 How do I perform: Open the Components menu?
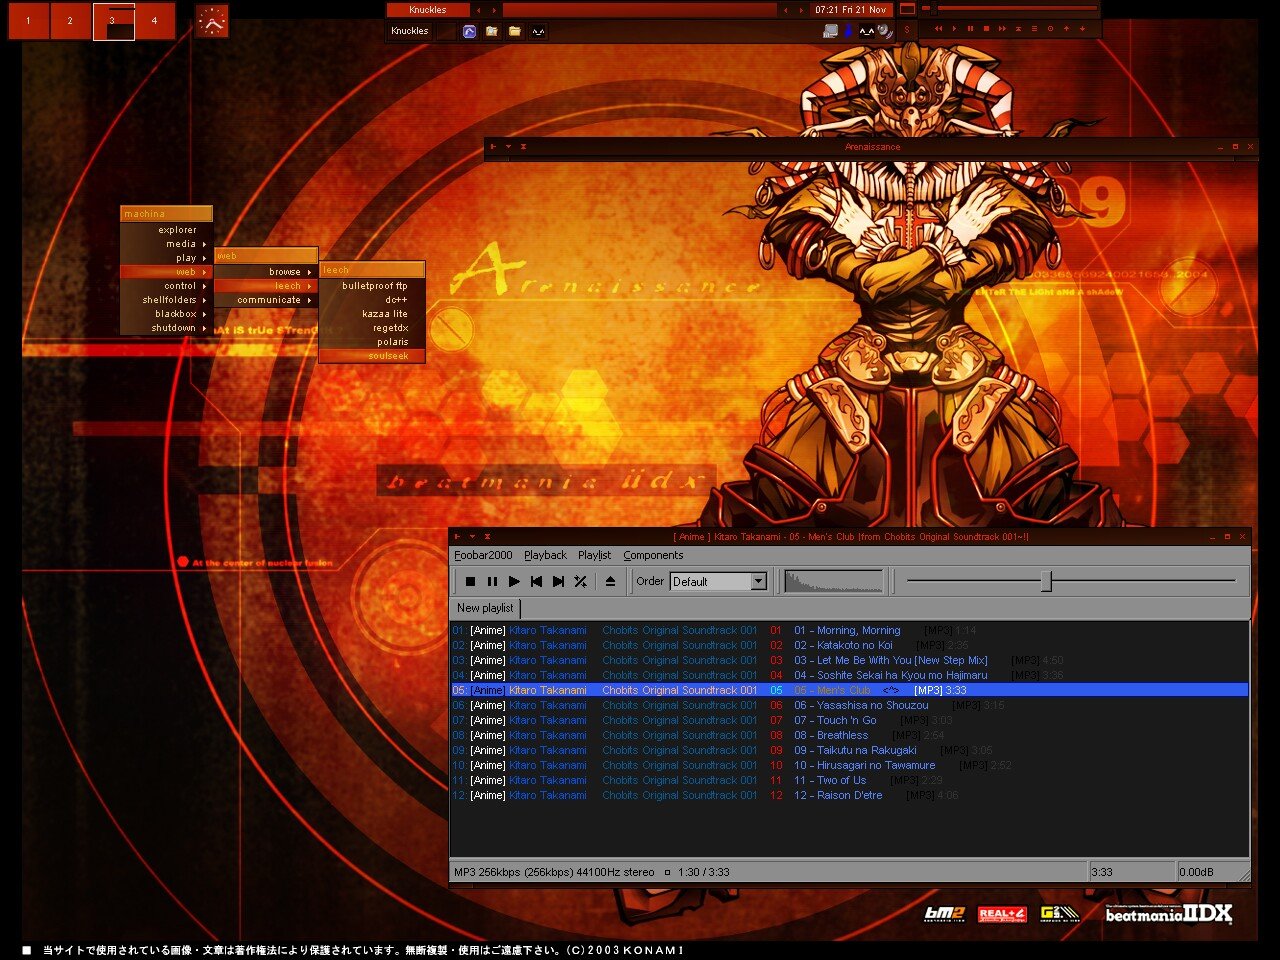653,555
